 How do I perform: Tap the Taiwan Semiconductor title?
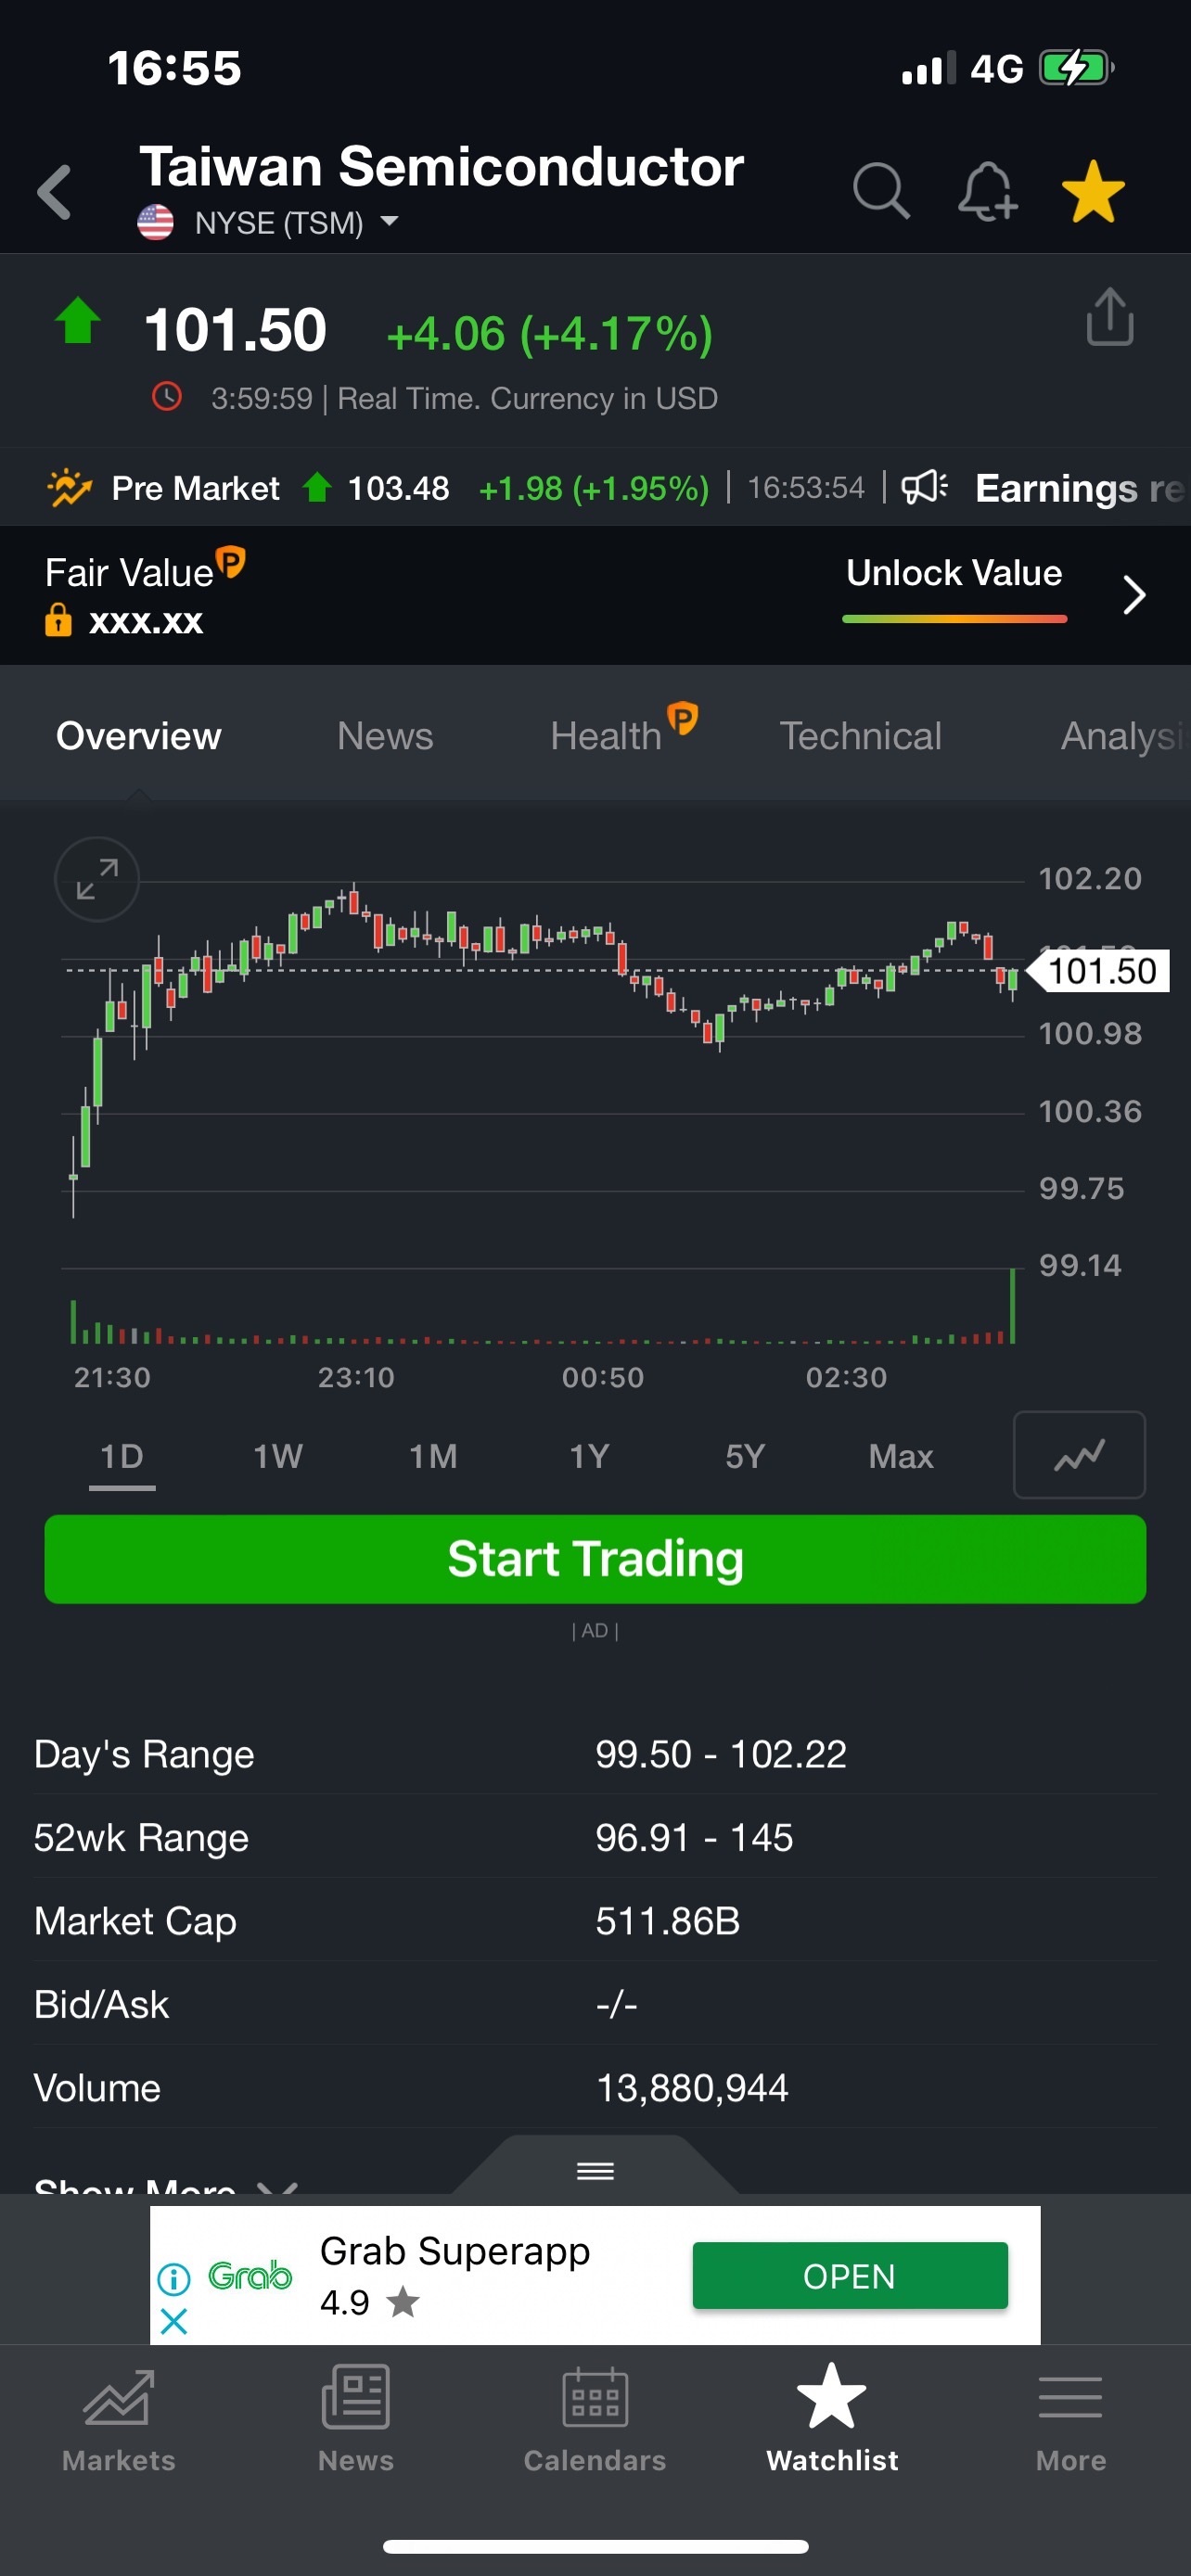coord(441,166)
